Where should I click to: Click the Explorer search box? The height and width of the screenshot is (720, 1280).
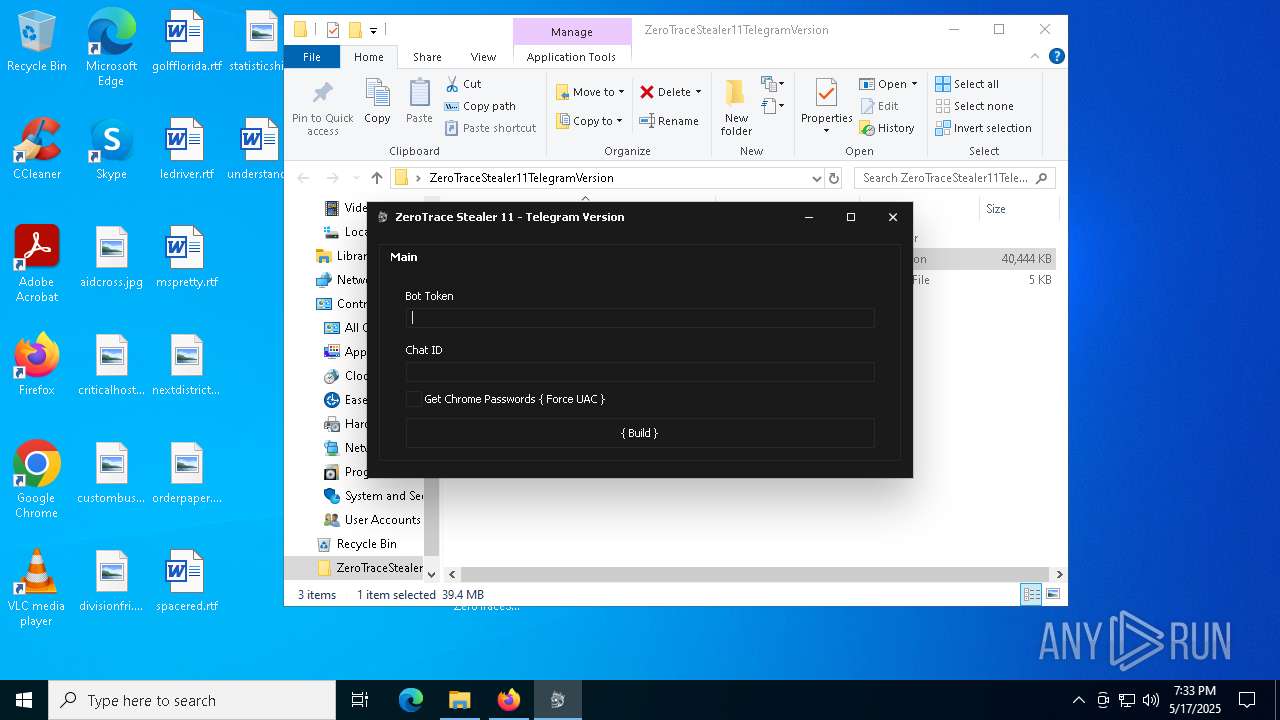point(954,178)
